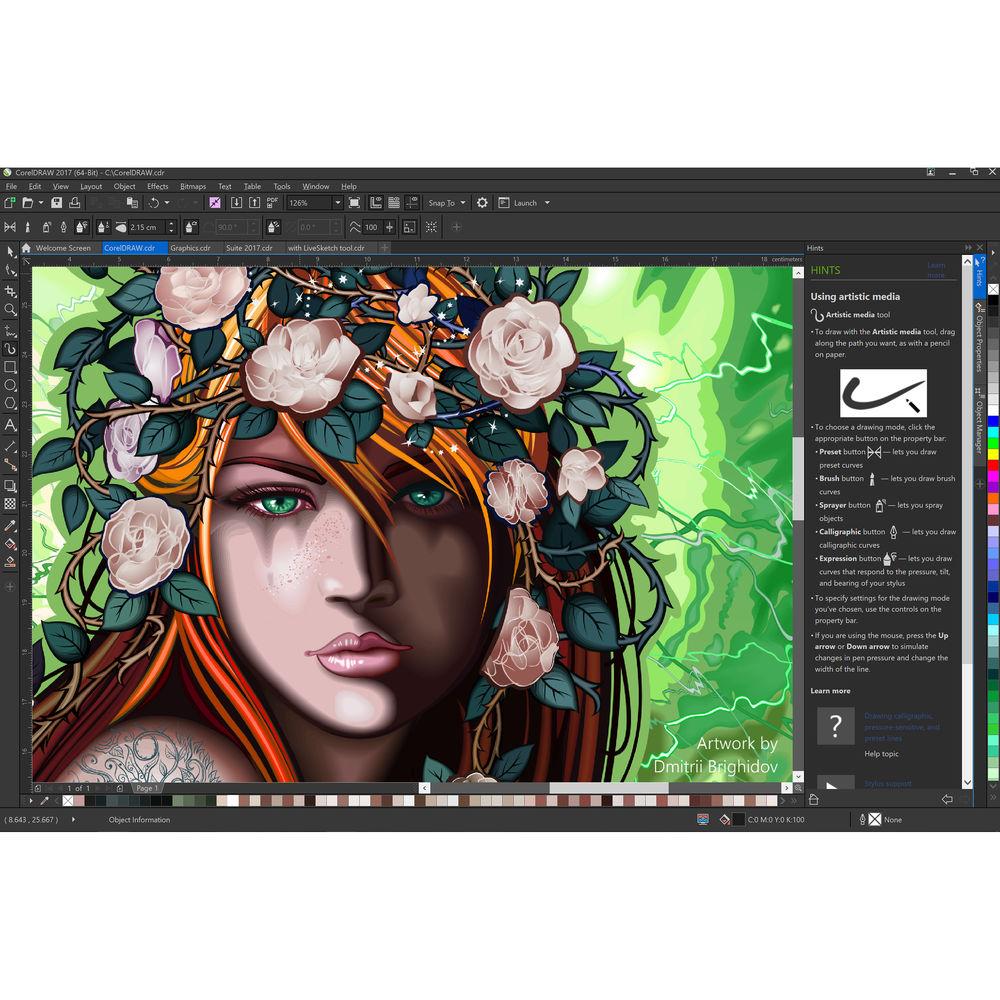
Task: Select the Color Eyedropper tool
Action: click(x=10, y=525)
